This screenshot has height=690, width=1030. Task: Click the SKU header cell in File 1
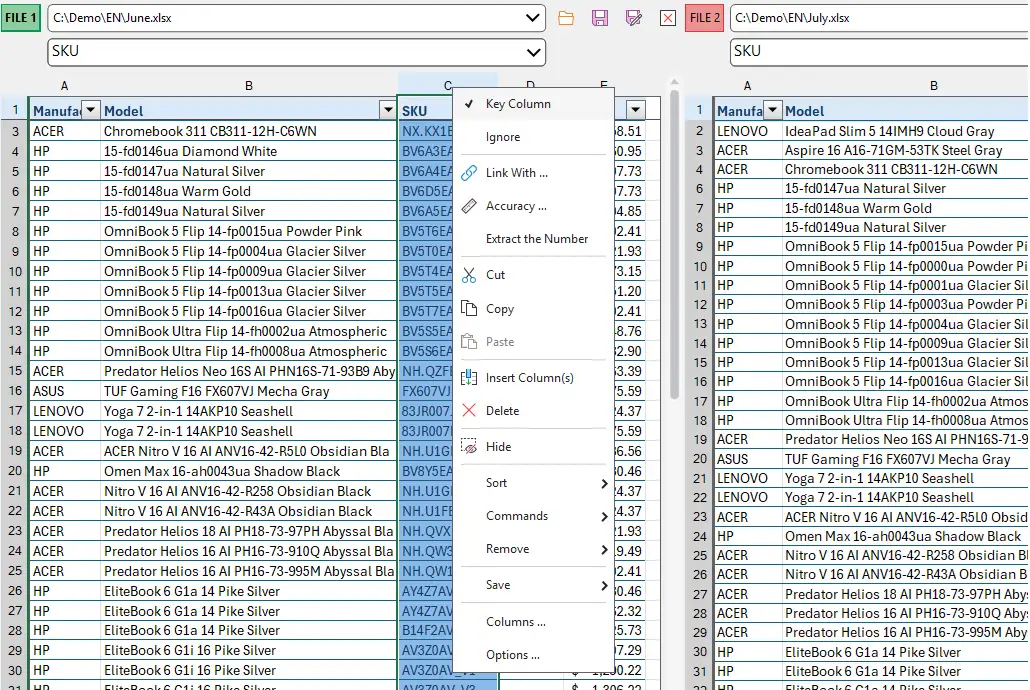426,110
